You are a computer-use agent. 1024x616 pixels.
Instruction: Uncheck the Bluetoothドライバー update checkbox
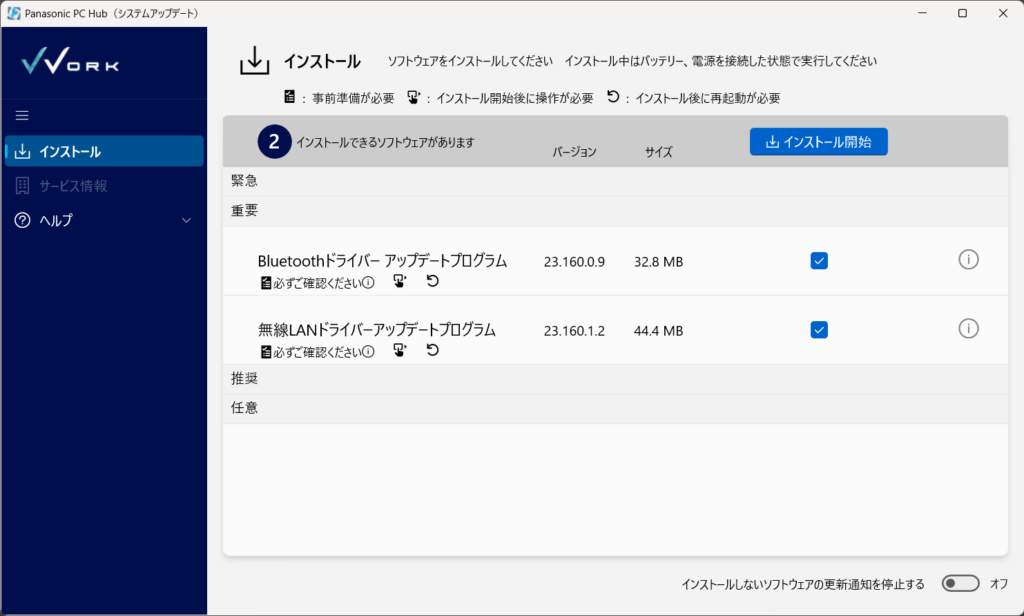tap(819, 260)
